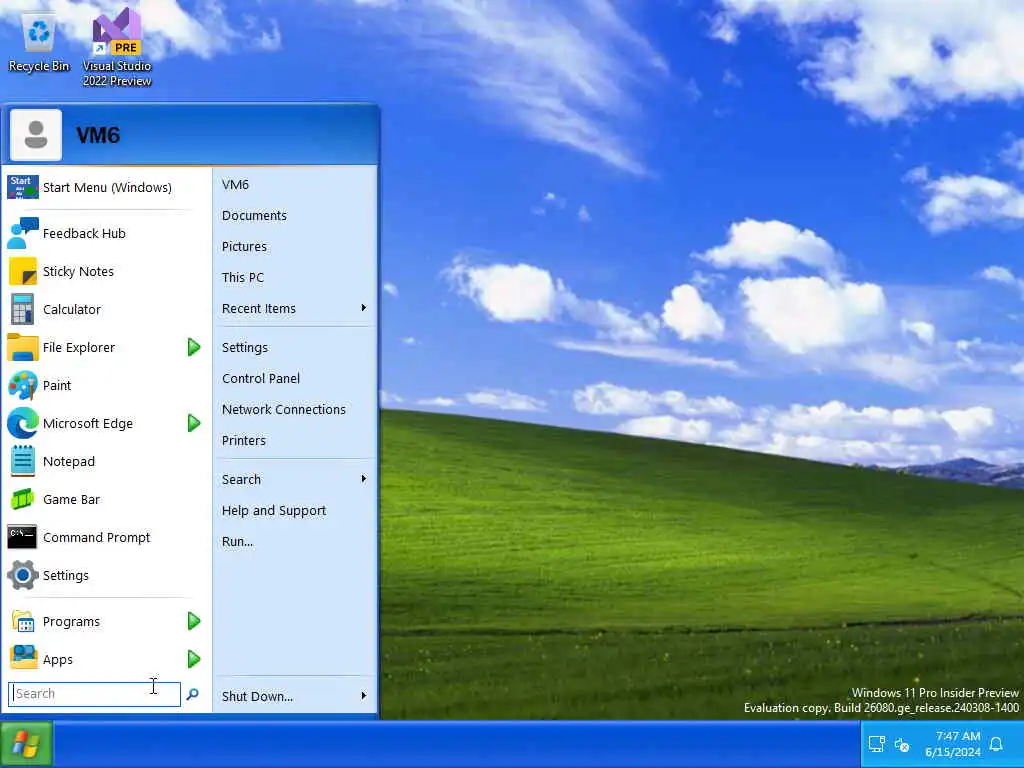
Task: Click the Paint palette icon
Action: click(x=23, y=385)
